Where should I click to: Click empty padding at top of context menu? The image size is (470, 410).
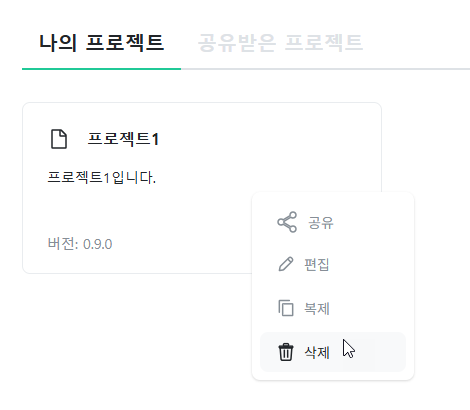[333, 199]
